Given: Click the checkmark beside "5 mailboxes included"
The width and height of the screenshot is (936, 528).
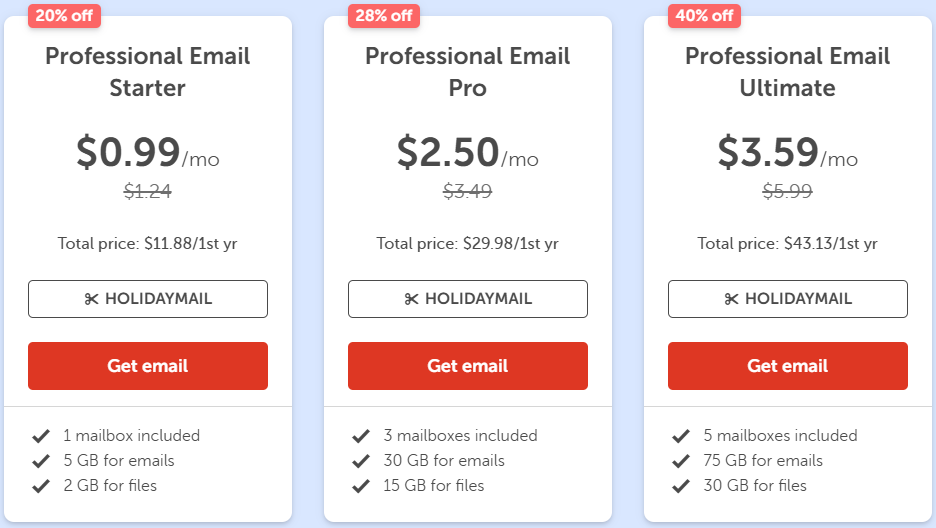Looking at the screenshot, I should (x=681, y=436).
